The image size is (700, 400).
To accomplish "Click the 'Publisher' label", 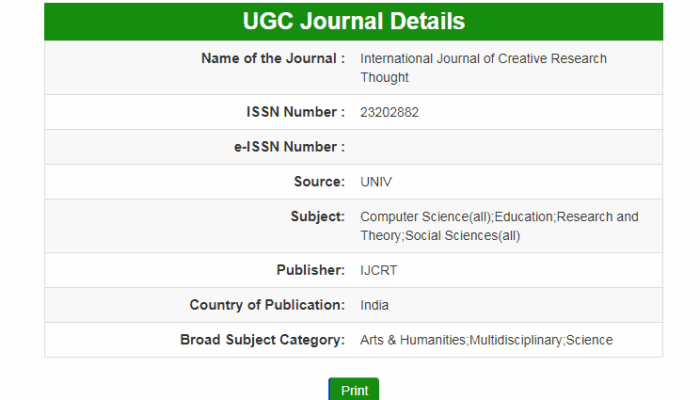I will [311, 270].
